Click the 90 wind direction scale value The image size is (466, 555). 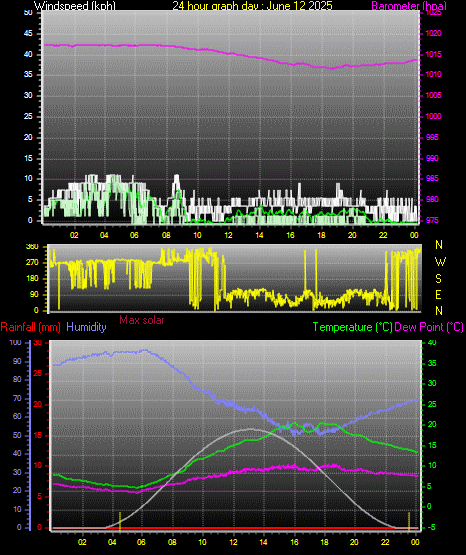(x=34, y=295)
